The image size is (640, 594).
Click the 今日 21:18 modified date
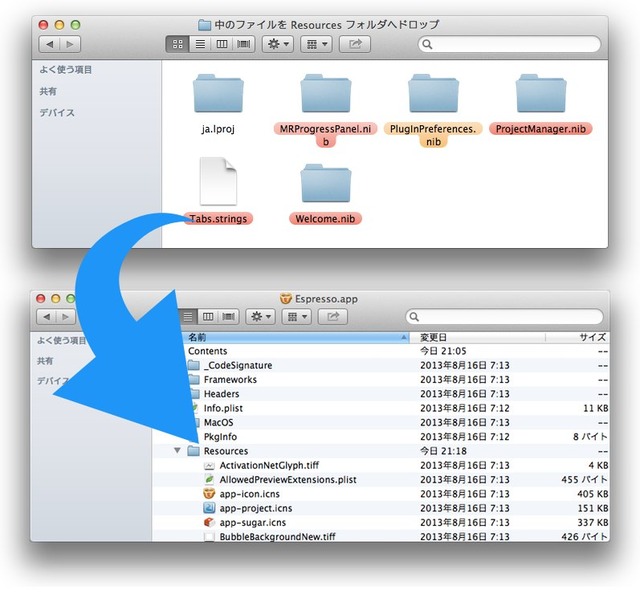click(443, 451)
